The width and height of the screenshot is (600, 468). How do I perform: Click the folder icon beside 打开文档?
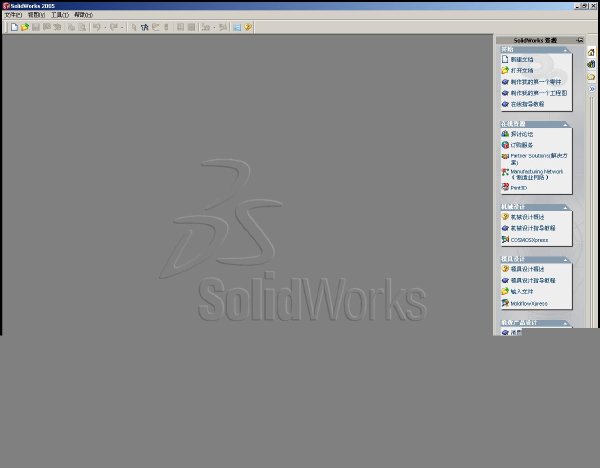tap(505, 70)
